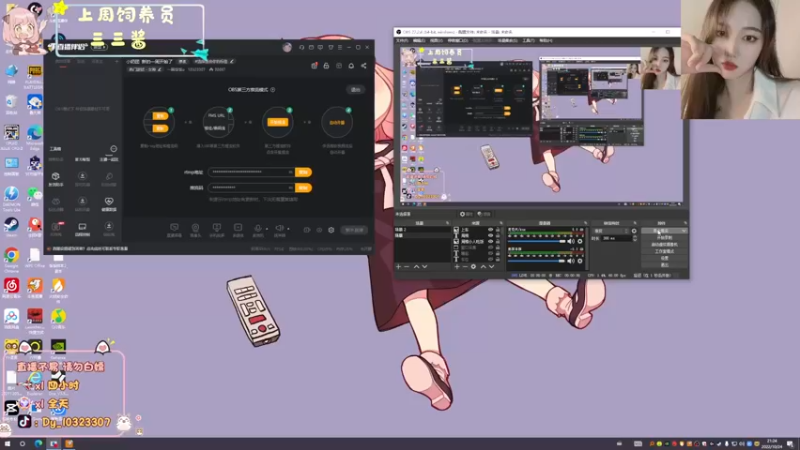
Task: Toggle visibility eye of the fourth OBS source
Action: [491, 247]
